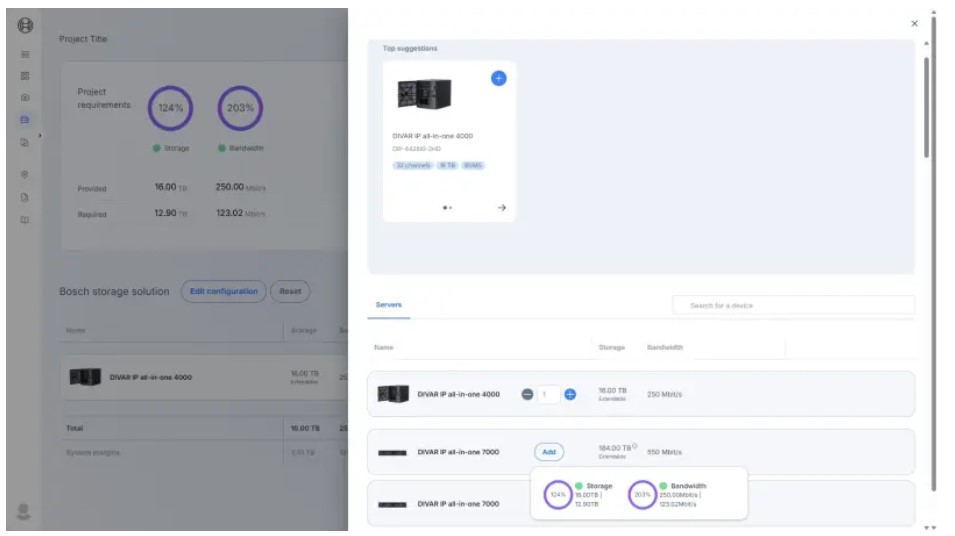
Task: Click the 203% bandwidth ring in Project requirements
Action: tap(240, 108)
